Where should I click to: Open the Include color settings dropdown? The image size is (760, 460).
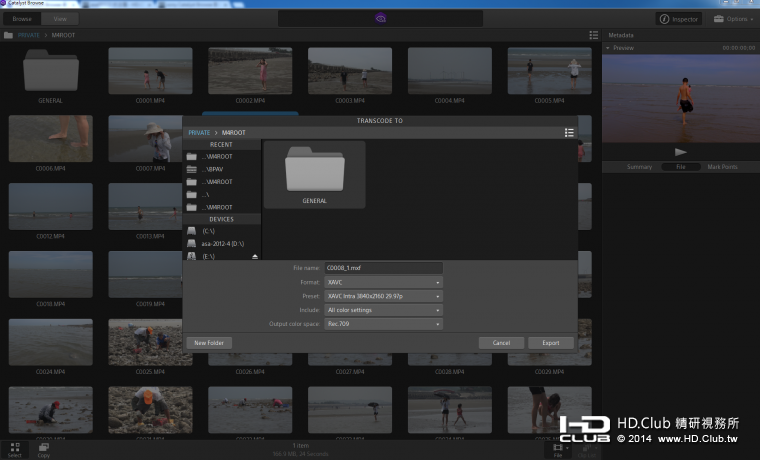coord(383,310)
